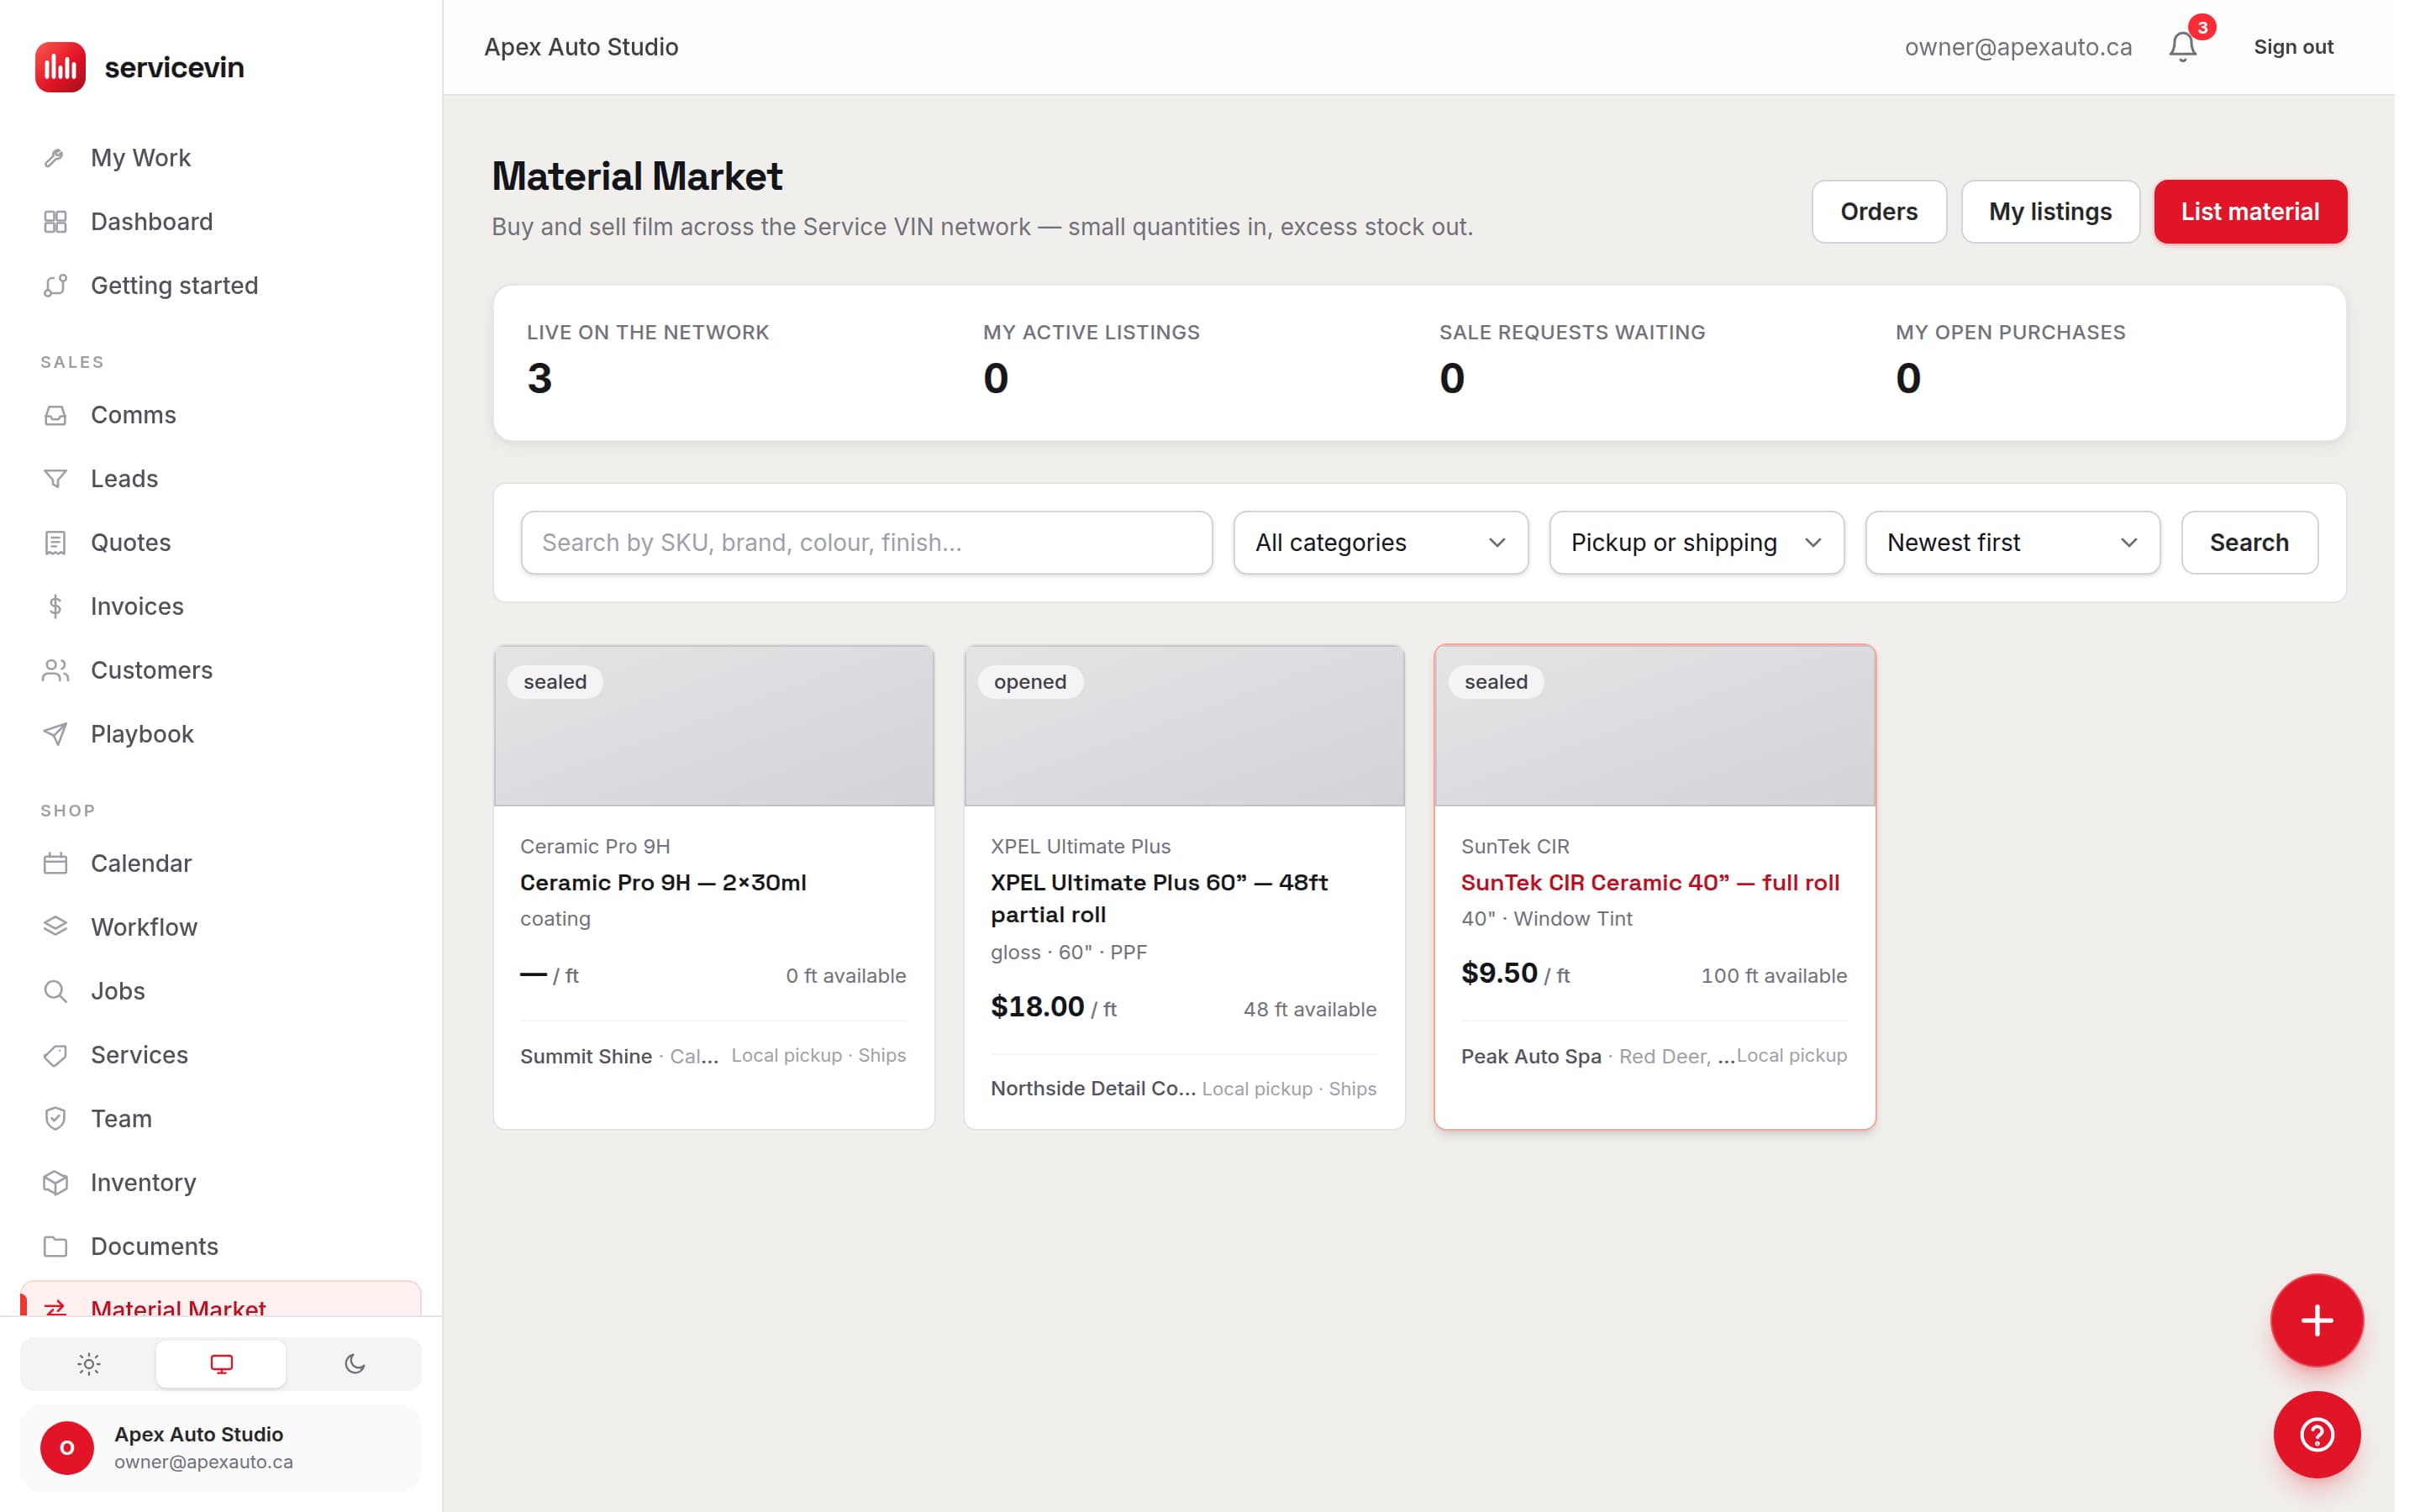Viewport: 2420px width, 1512px height.
Task: Click the SKU search input field
Action: 866,543
